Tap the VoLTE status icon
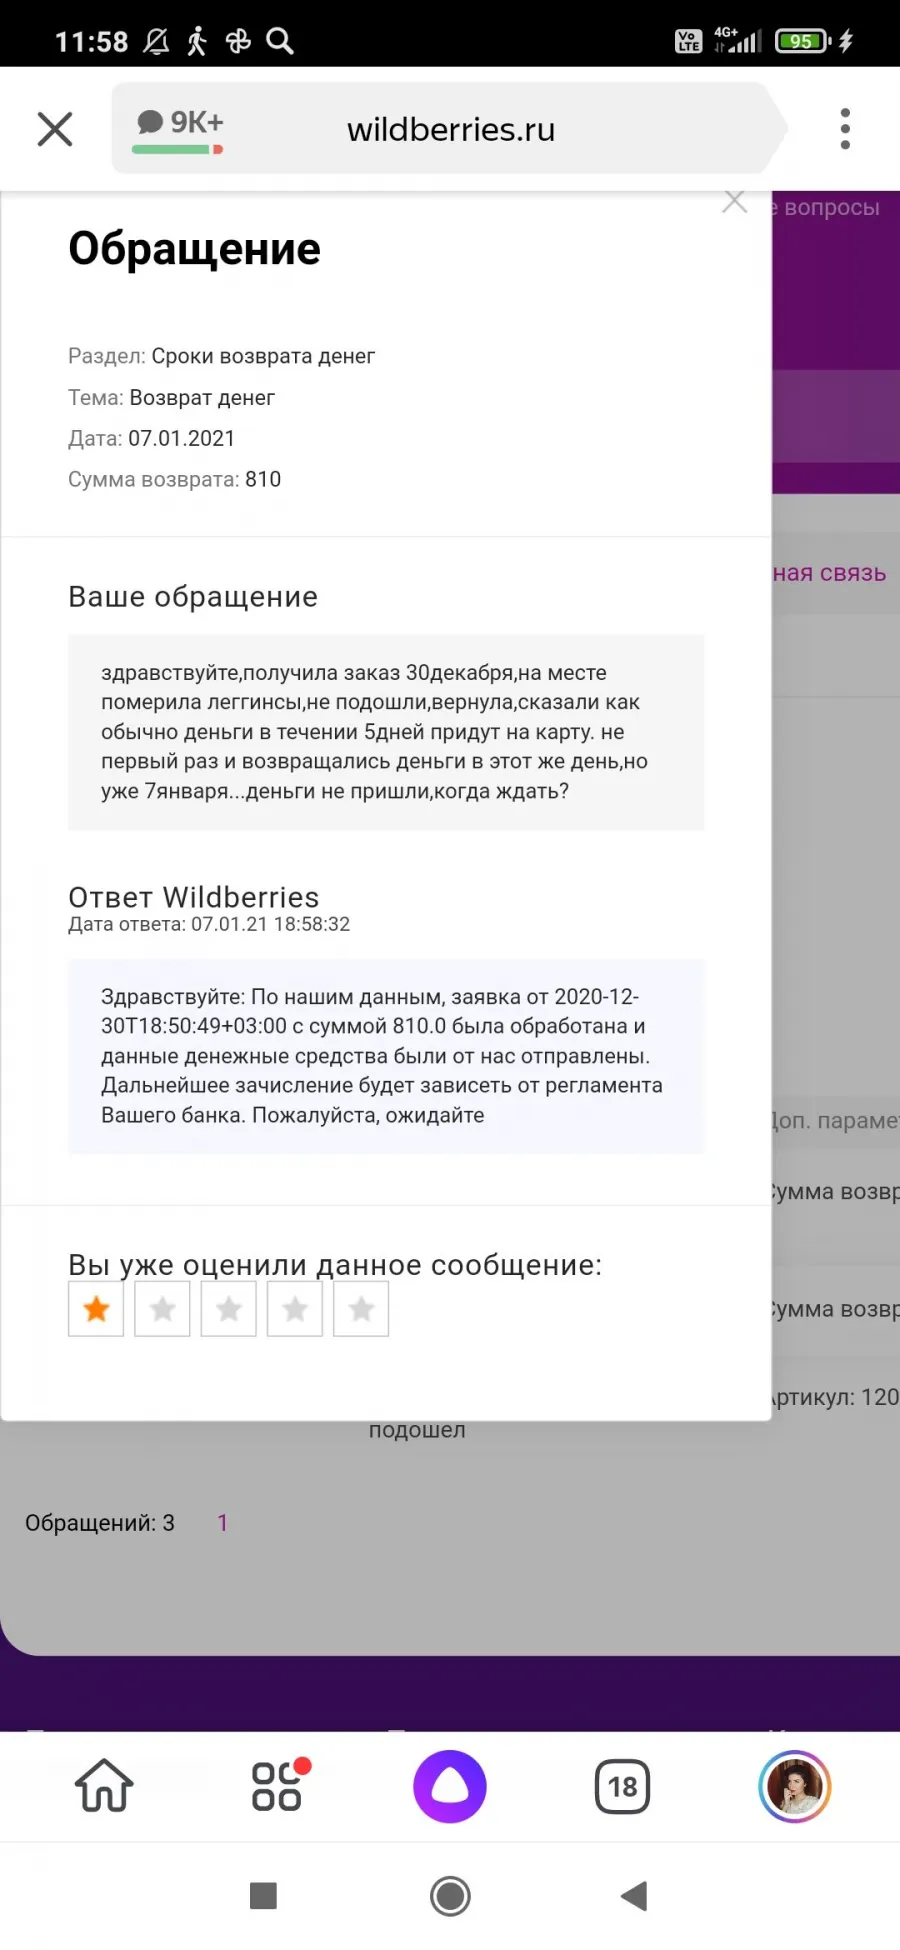900x1950 pixels. point(688,41)
